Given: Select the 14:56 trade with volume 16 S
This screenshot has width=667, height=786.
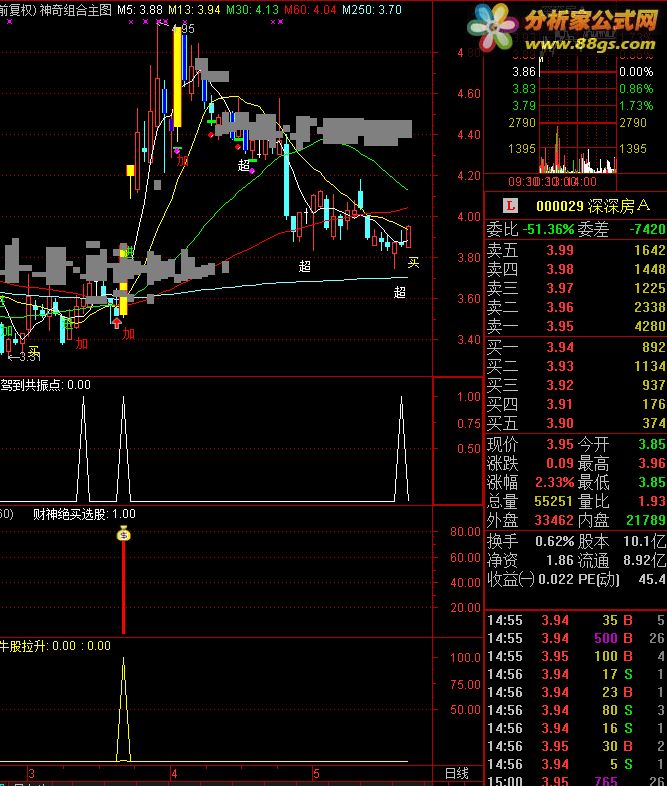Looking at the screenshot, I should (576, 729).
